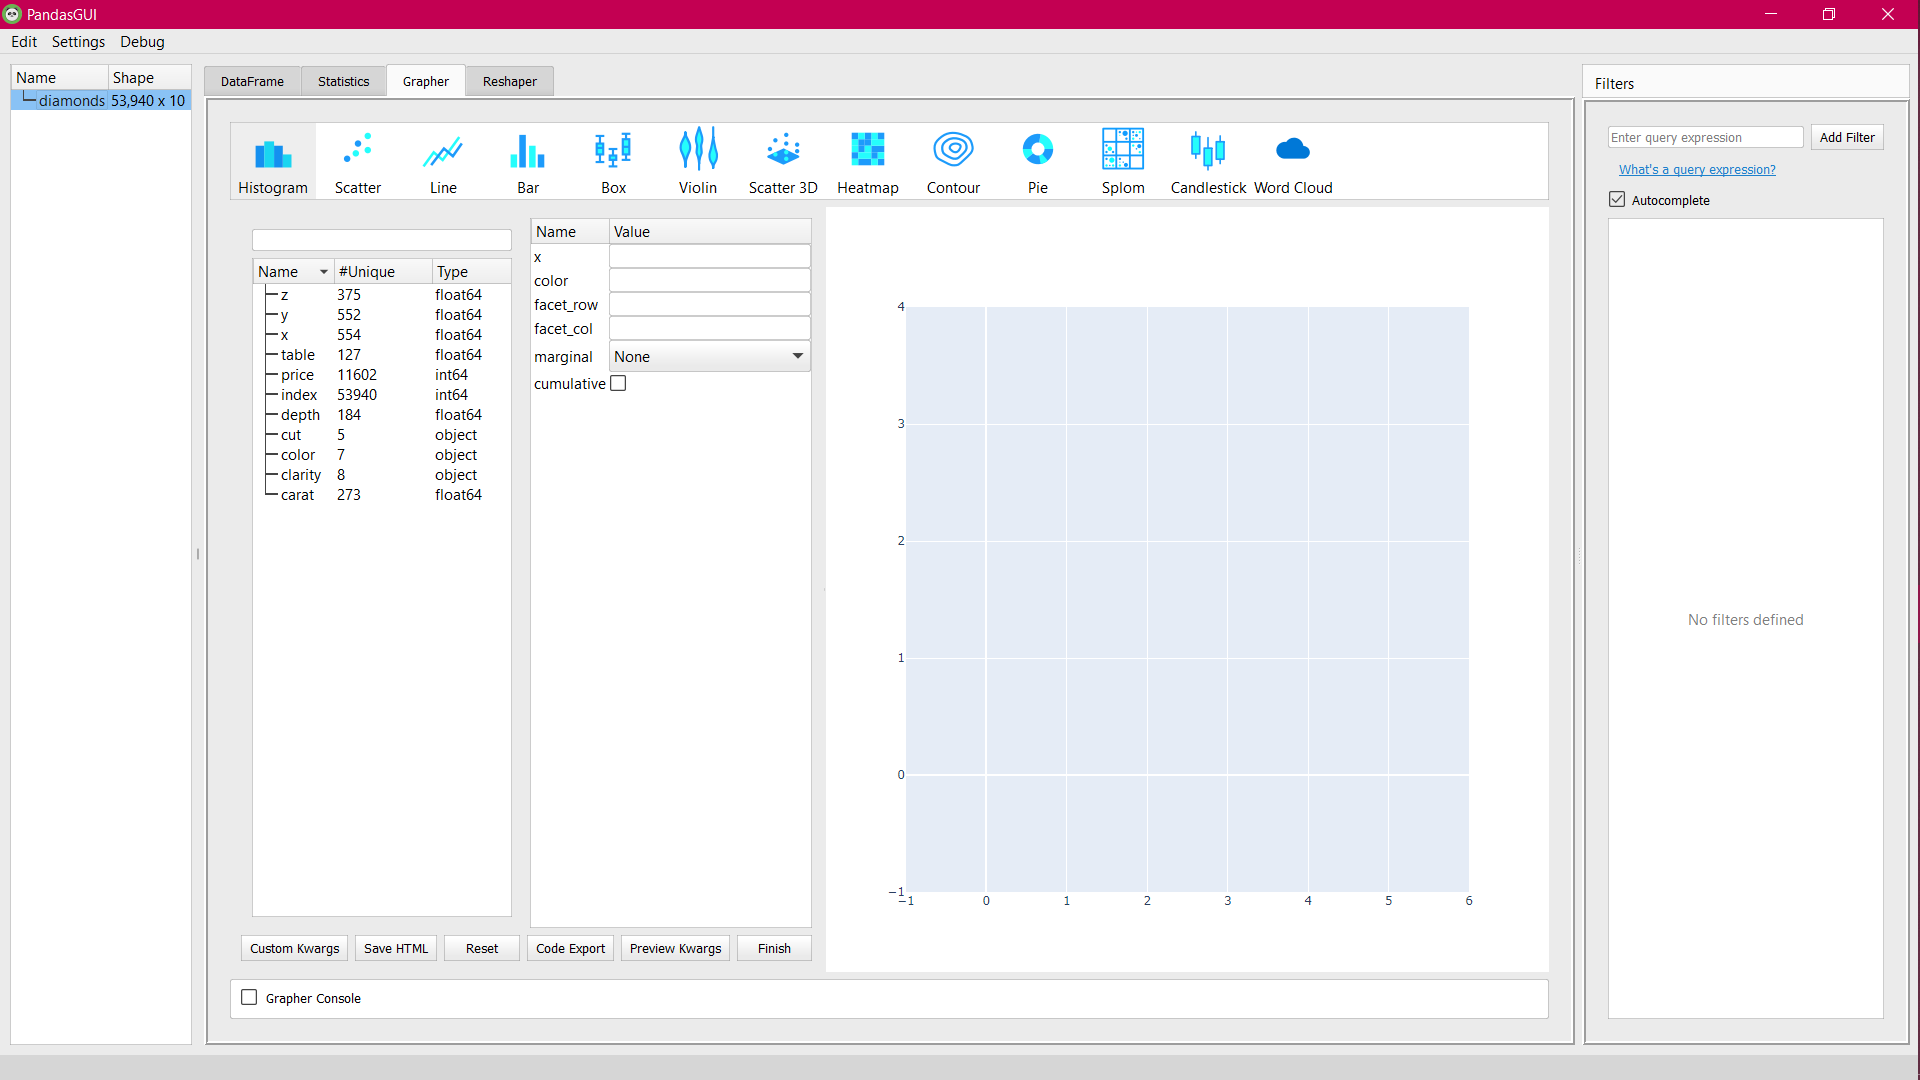Click the Add Filter button

[1846, 137]
